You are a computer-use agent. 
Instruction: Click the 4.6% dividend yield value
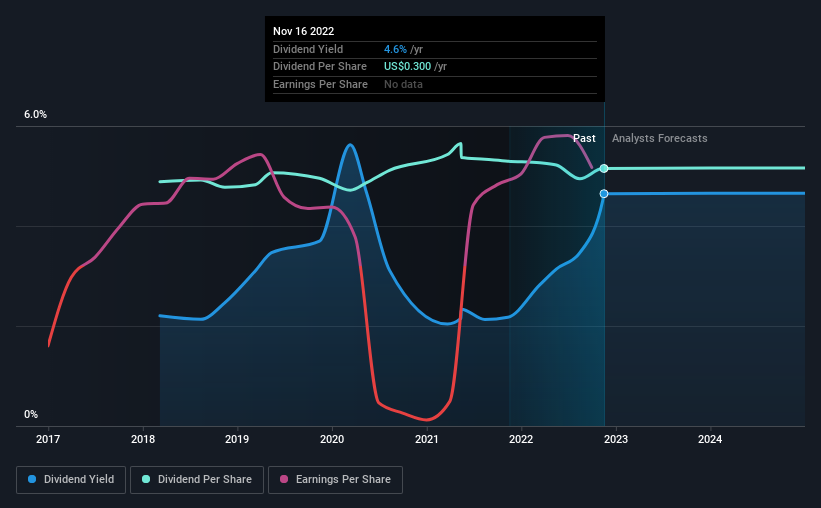click(x=395, y=49)
